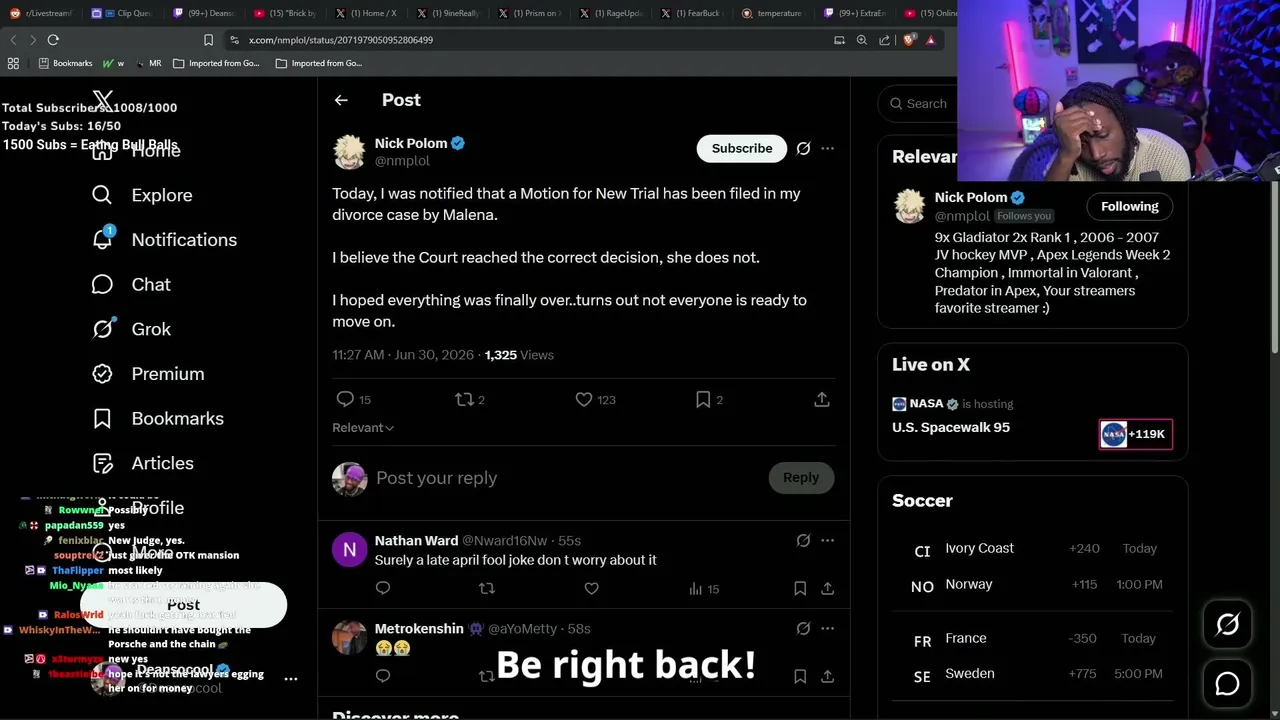Open the X logo home link in the sidebar
Image resolution: width=1280 pixels, height=720 pixels.
103,100
